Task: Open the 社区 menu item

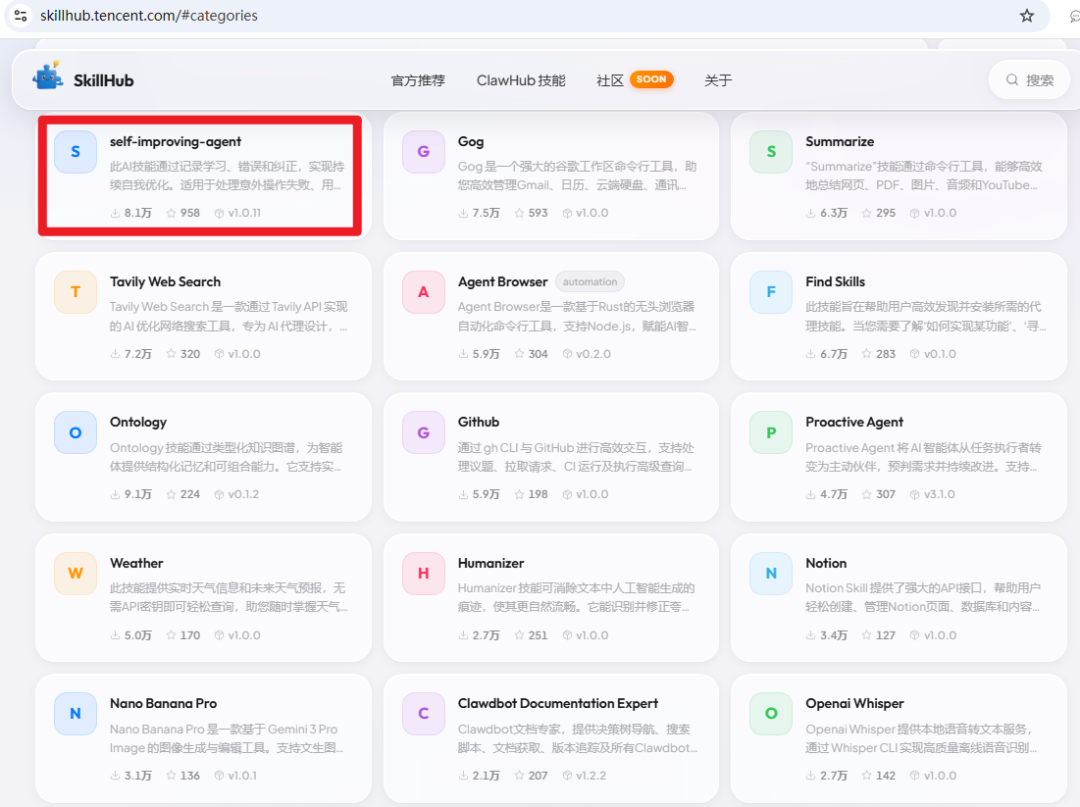Action: [x=610, y=80]
